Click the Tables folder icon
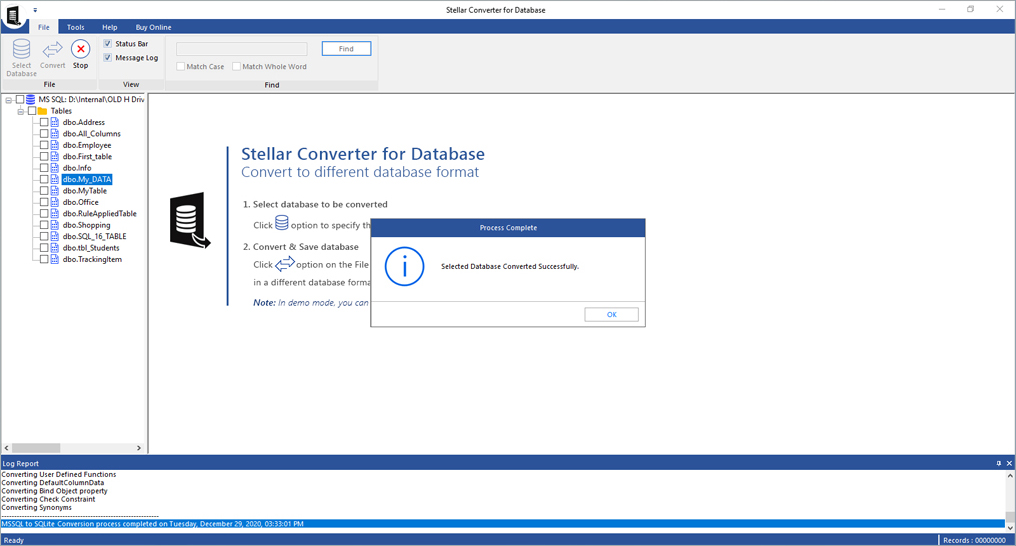 (43, 111)
